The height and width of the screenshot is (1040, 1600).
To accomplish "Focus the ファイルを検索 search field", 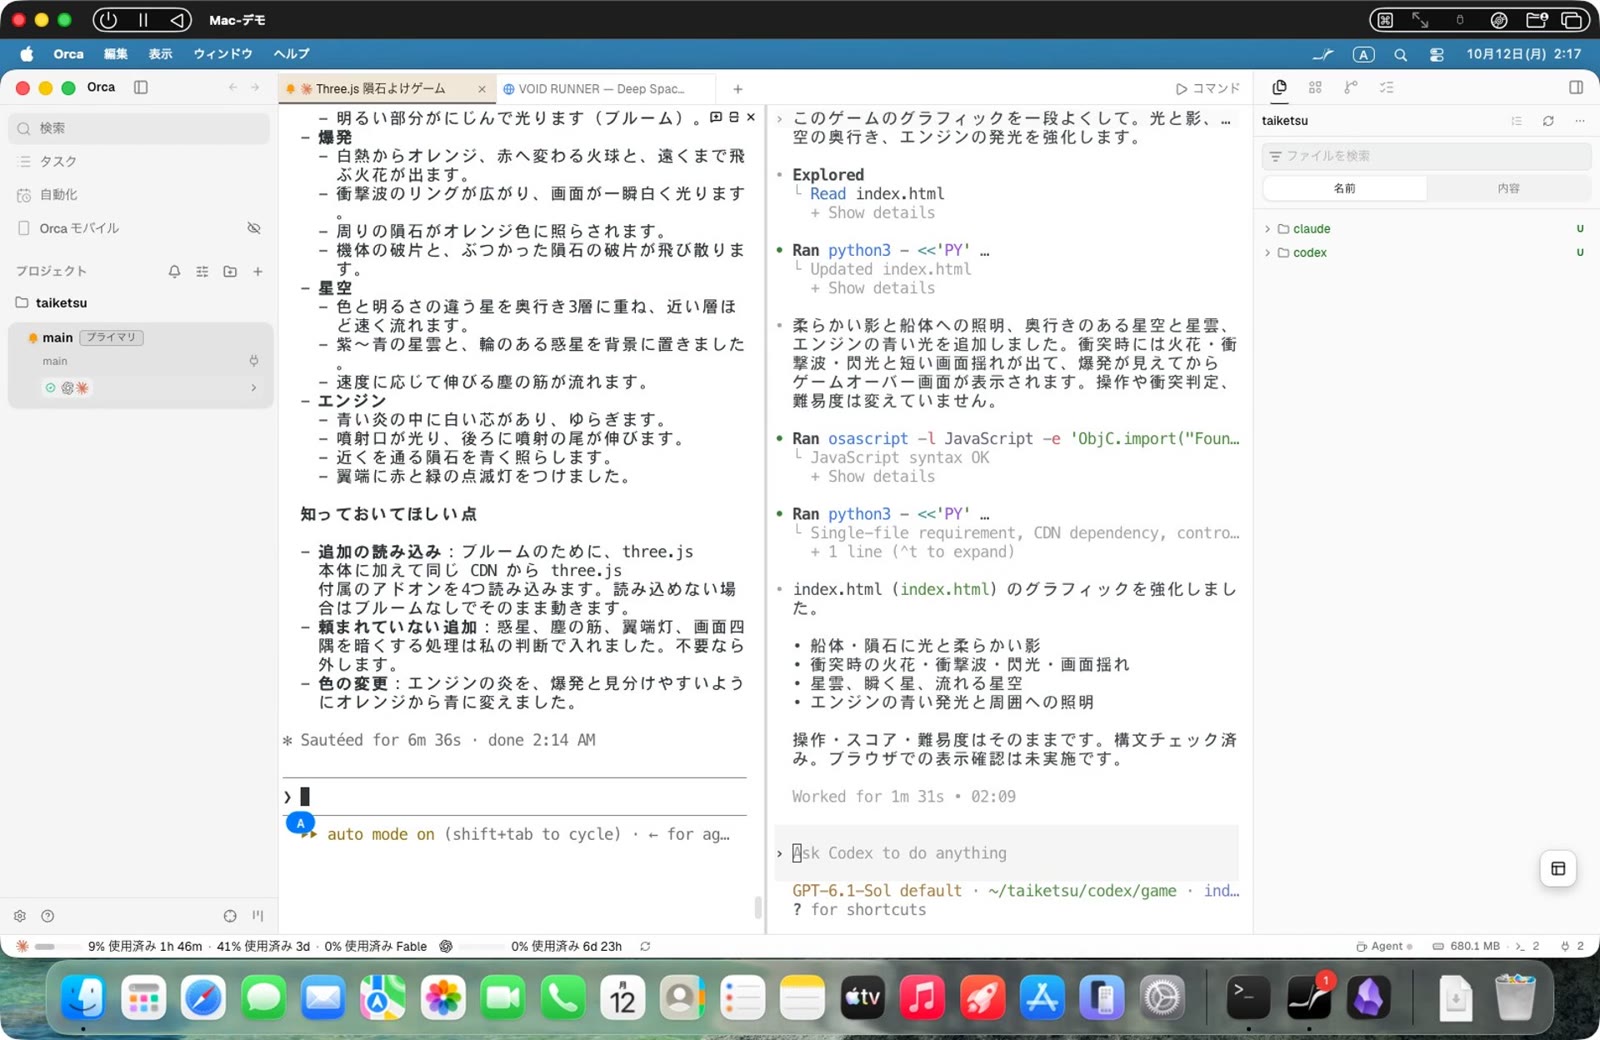I will [x=1426, y=156].
